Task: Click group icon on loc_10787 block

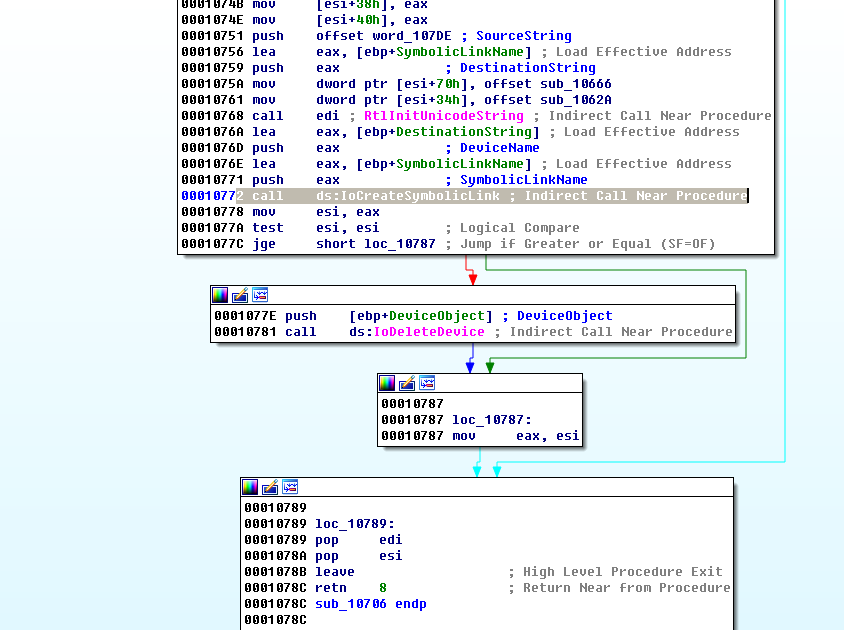Action: click(427, 383)
